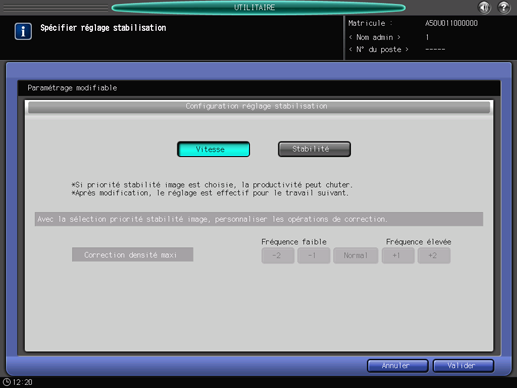Screen dimensions: 517x388
Task: Click Valider to confirm settings
Action: coord(463,366)
